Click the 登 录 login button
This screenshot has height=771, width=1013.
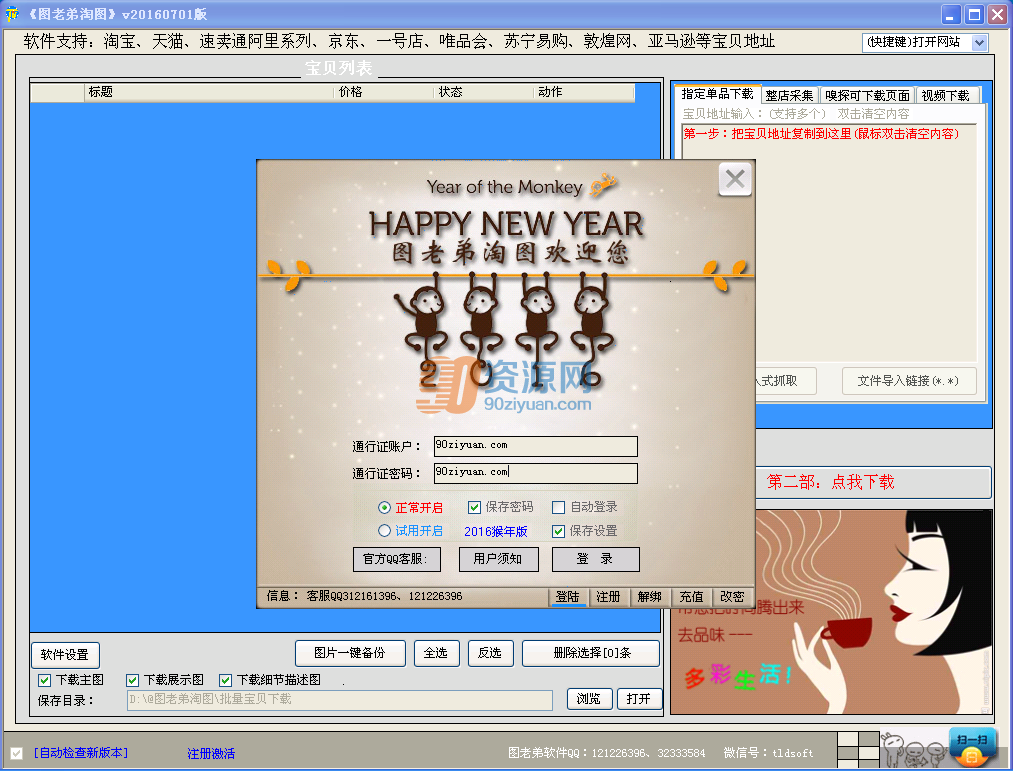(x=595, y=559)
